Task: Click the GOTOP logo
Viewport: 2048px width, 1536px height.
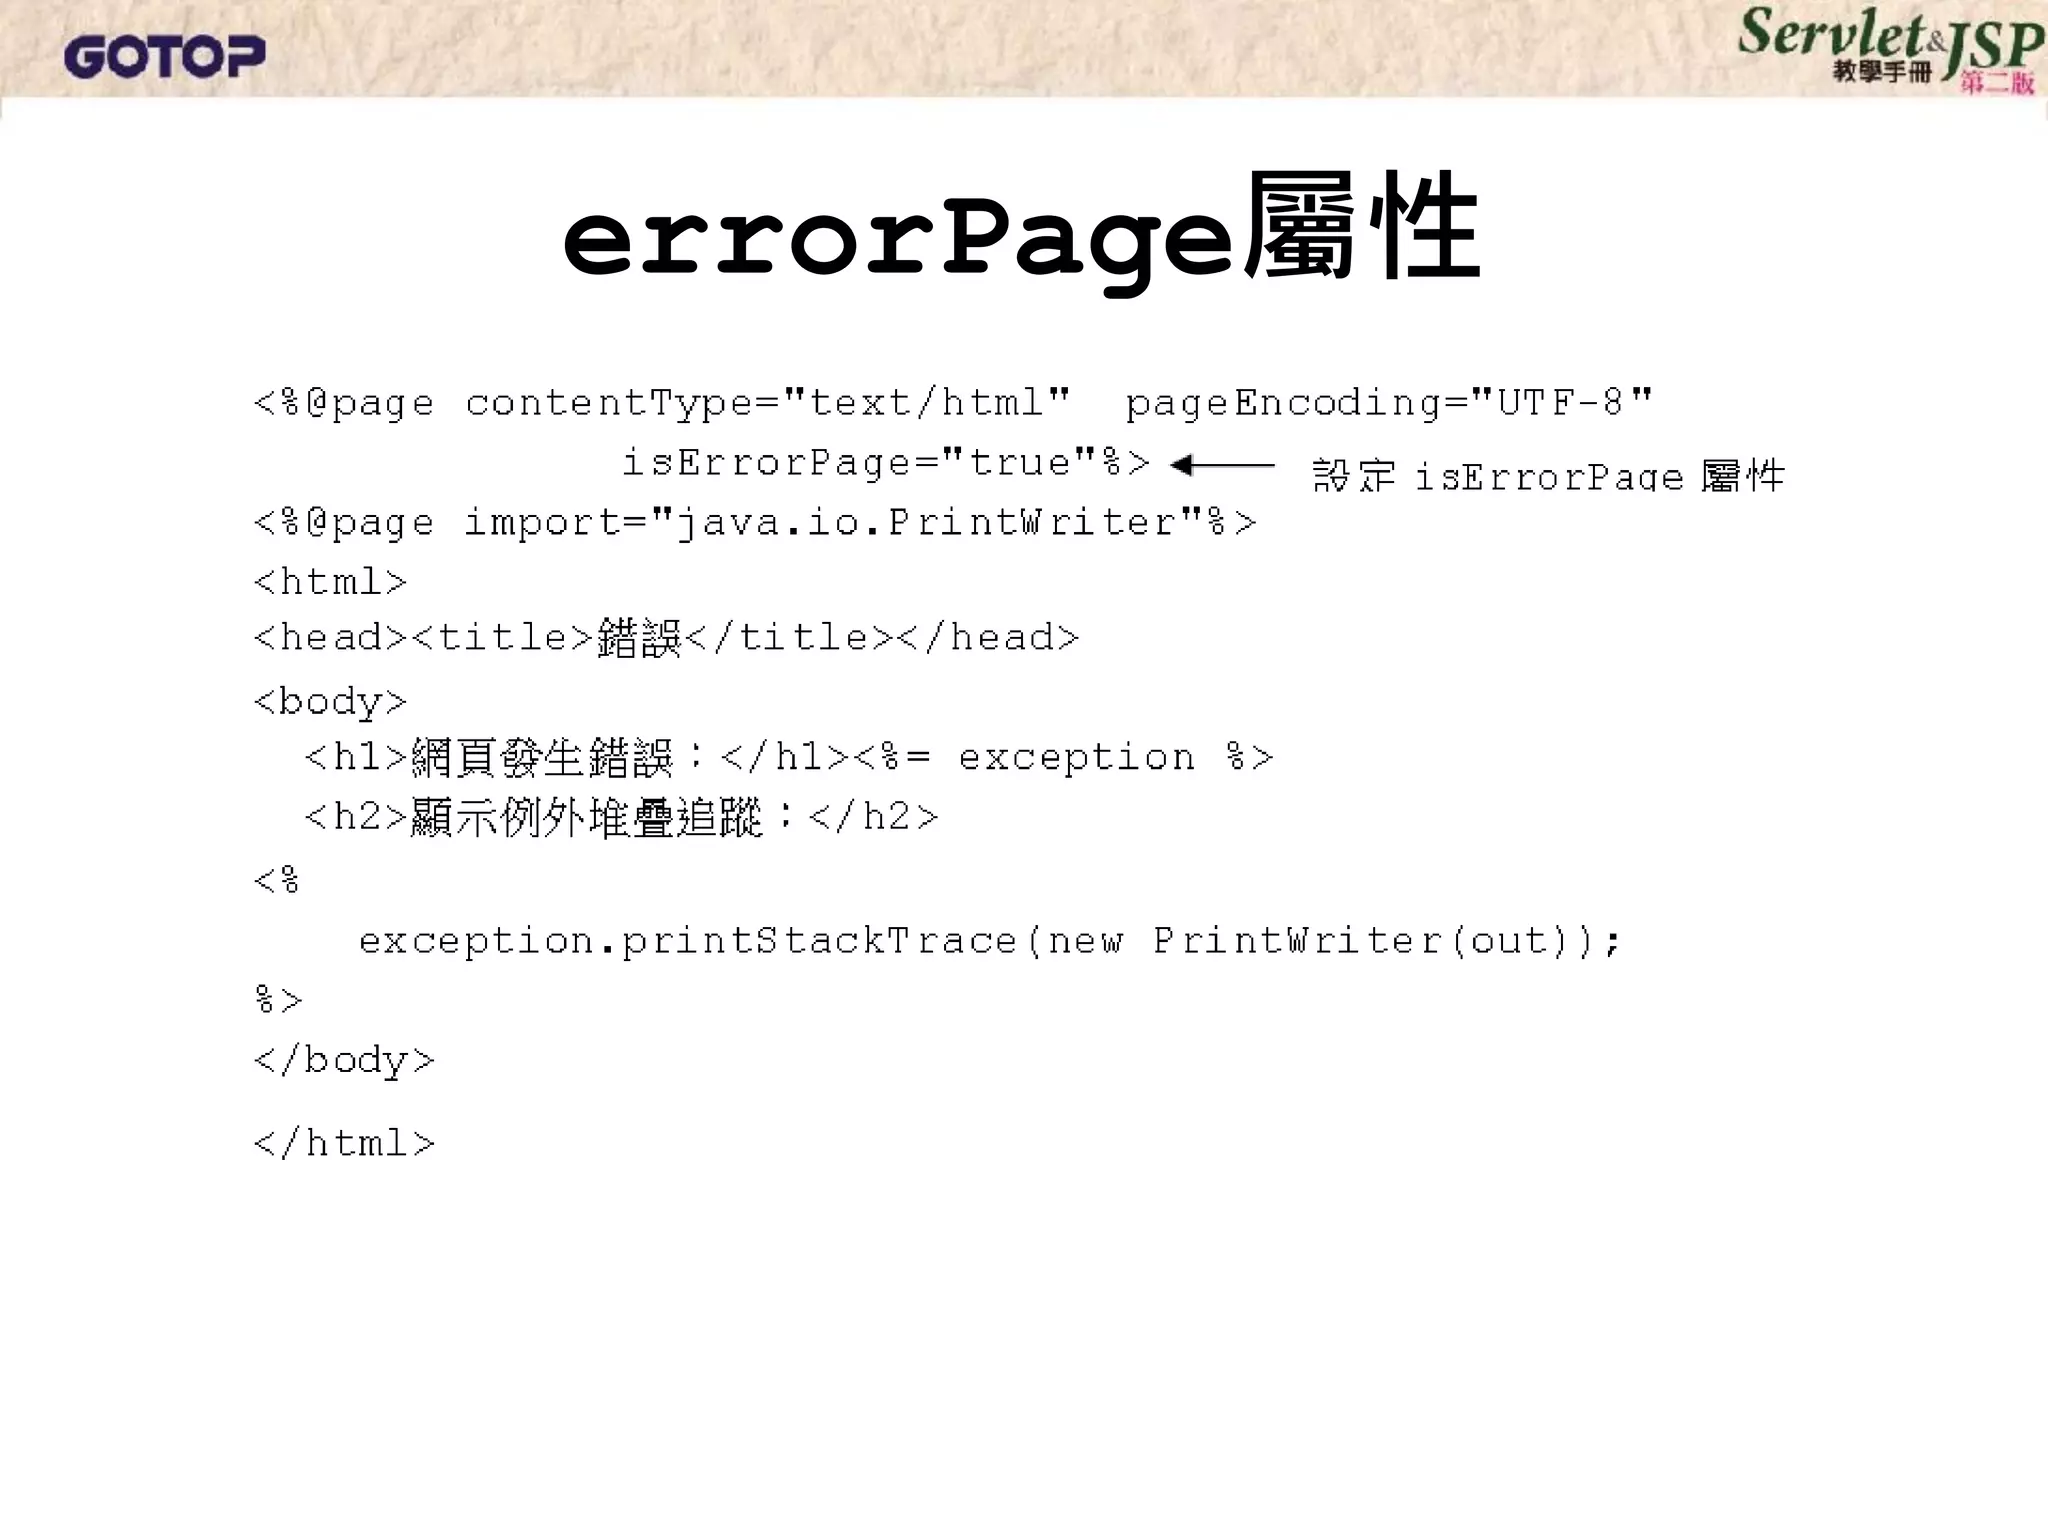Action: pyautogui.click(x=165, y=56)
